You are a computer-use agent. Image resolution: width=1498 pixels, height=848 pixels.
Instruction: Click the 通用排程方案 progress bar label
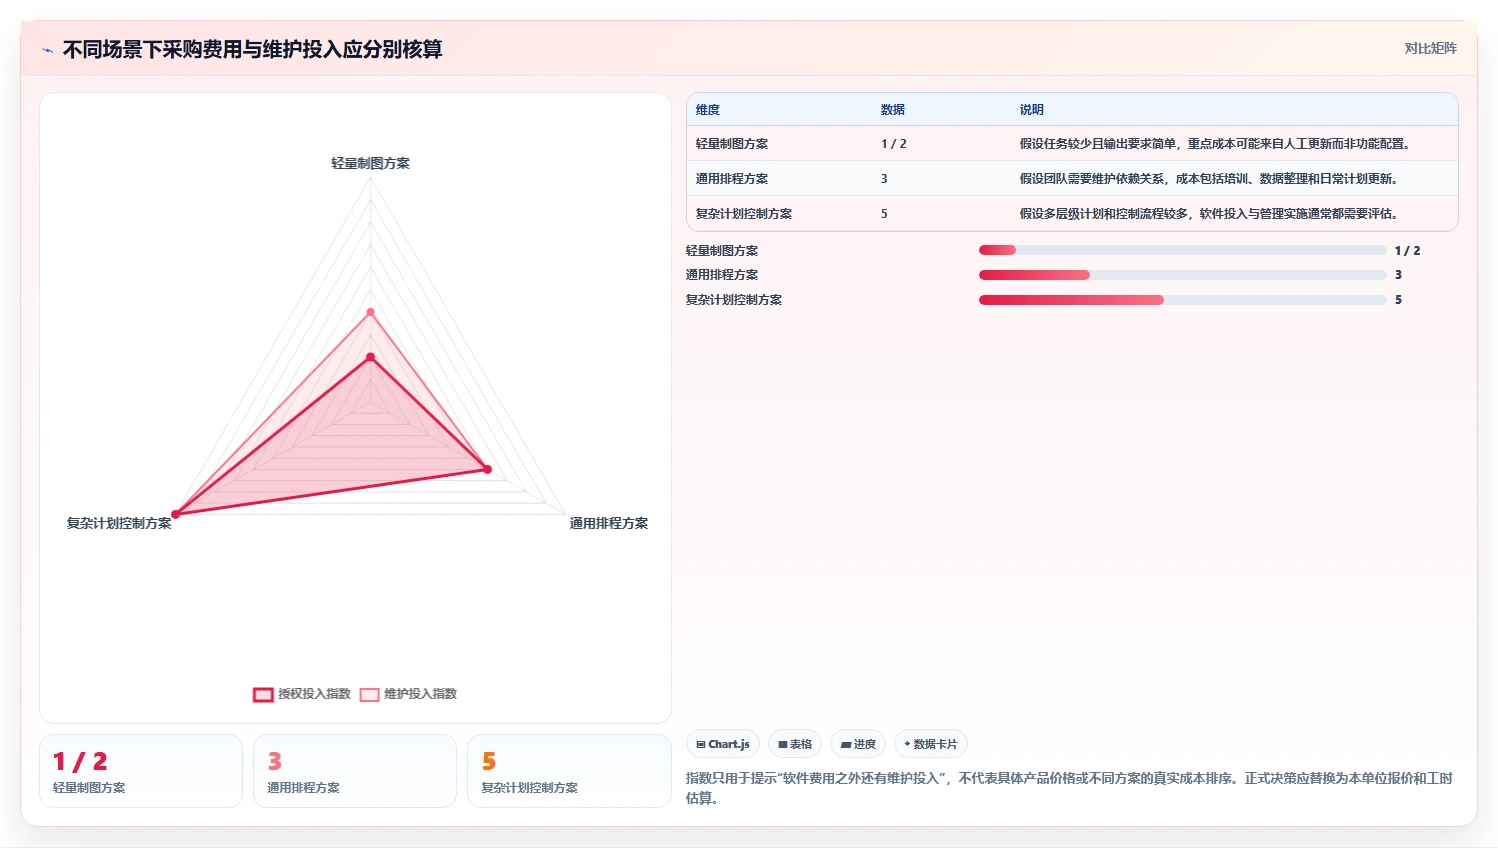[x=722, y=275]
